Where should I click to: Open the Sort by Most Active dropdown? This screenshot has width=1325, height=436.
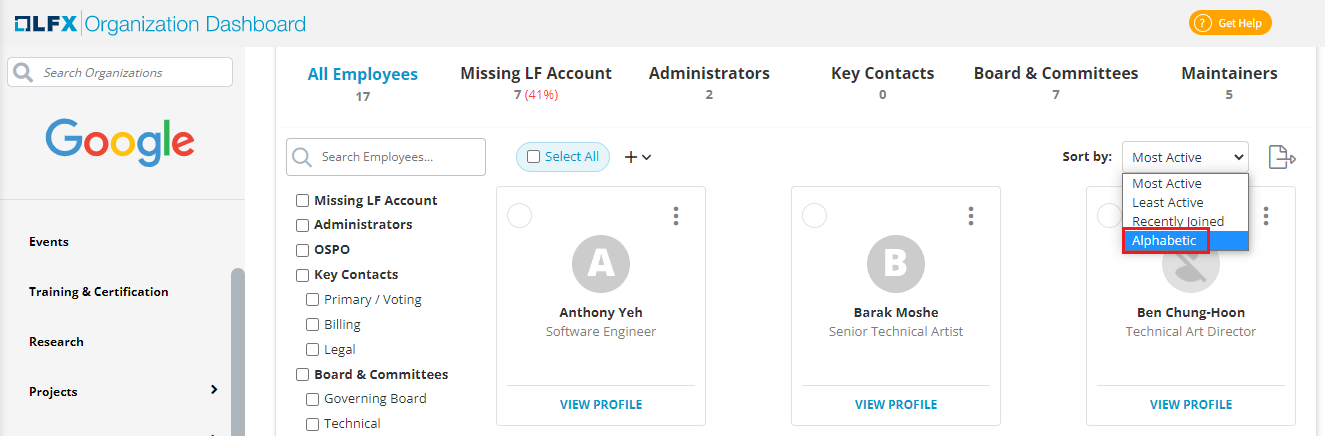(1185, 157)
